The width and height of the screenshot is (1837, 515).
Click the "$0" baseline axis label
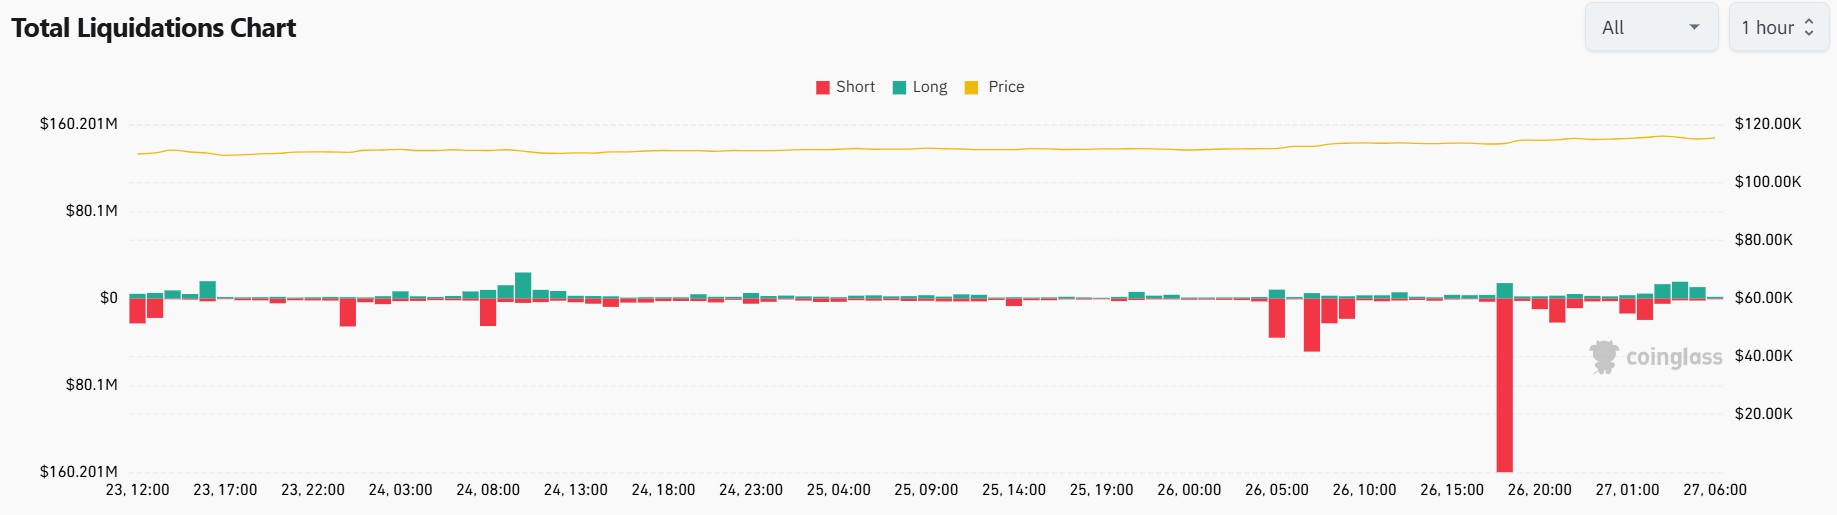click(x=109, y=298)
